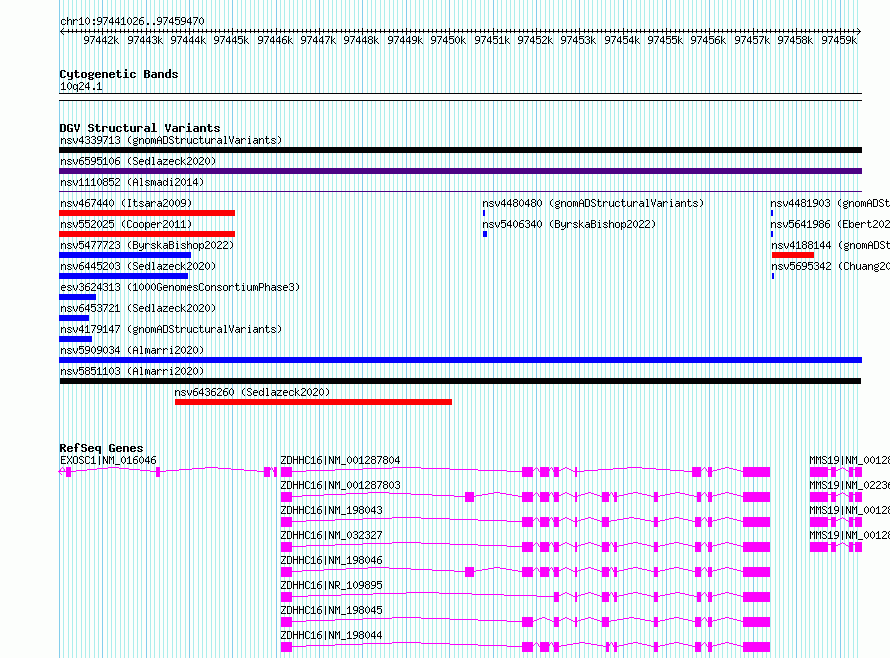Open the nsv6445203 (Sedlazeck2020) variant label

point(138,266)
